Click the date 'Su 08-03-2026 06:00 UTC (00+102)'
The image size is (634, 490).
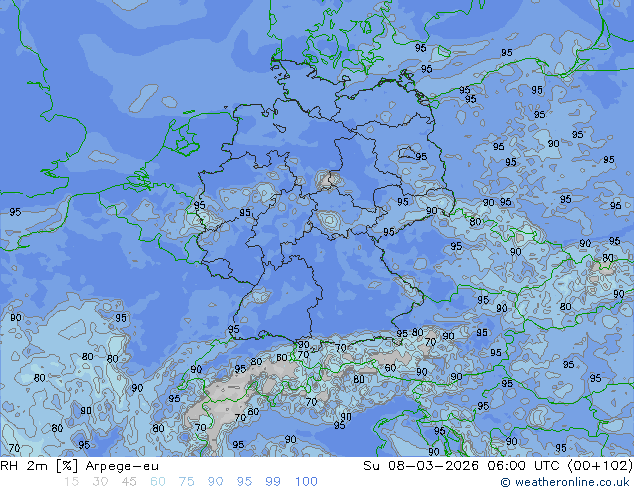[498, 466]
